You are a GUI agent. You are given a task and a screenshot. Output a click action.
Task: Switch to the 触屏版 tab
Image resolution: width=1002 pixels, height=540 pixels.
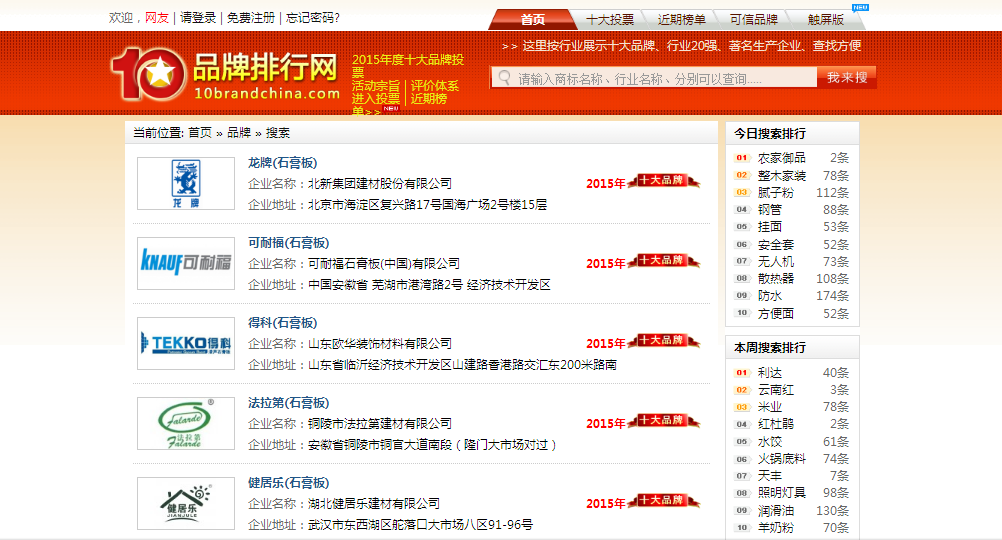pyautogui.click(x=825, y=20)
